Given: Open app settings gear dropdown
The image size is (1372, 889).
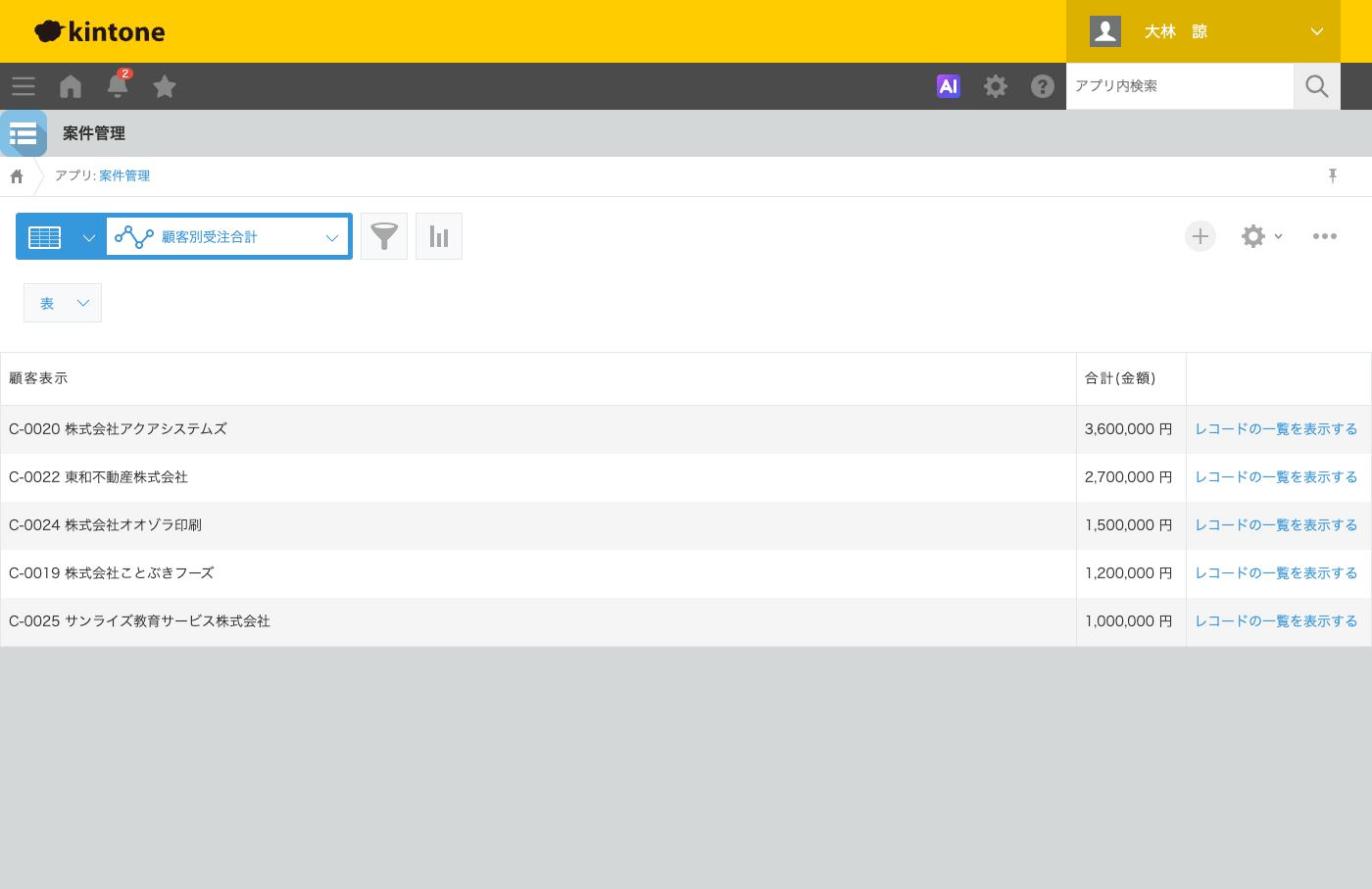Looking at the screenshot, I should (1261, 236).
